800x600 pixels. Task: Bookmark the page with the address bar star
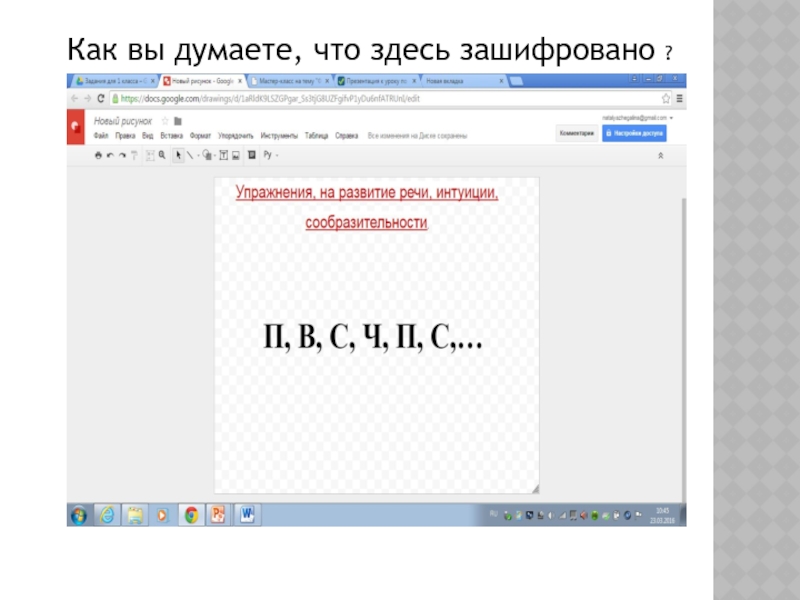tap(666, 99)
